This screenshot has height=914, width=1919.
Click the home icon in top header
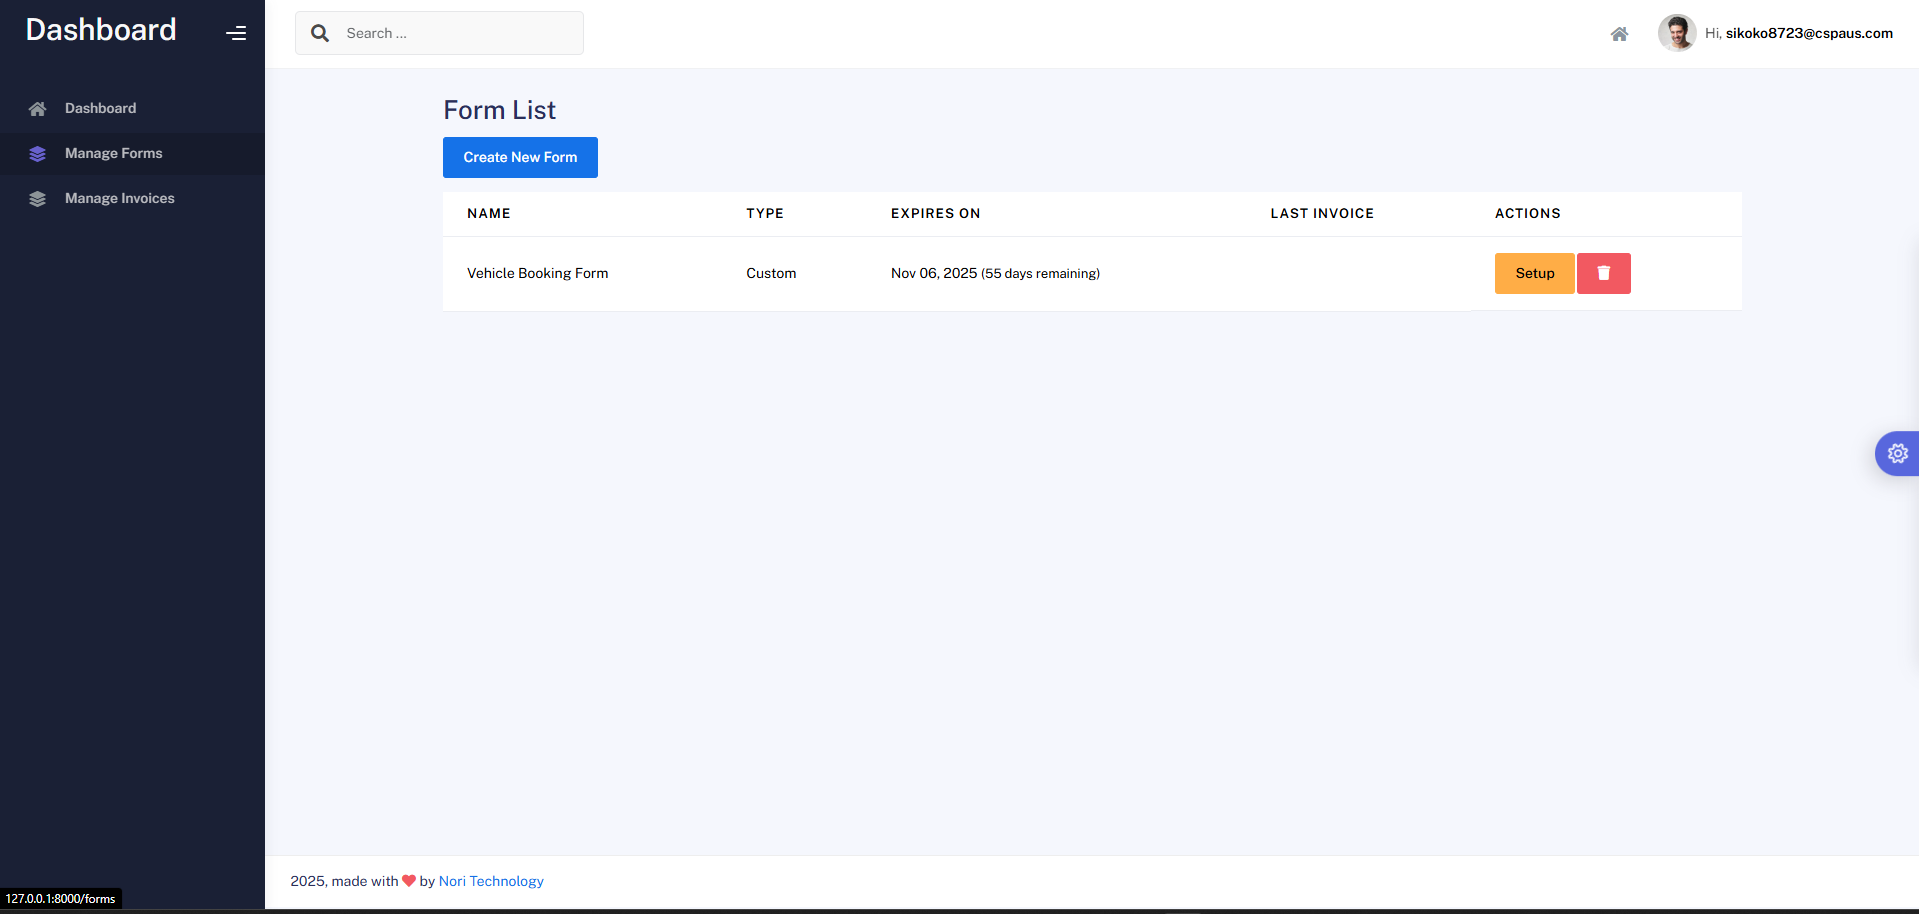[x=1619, y=34]
